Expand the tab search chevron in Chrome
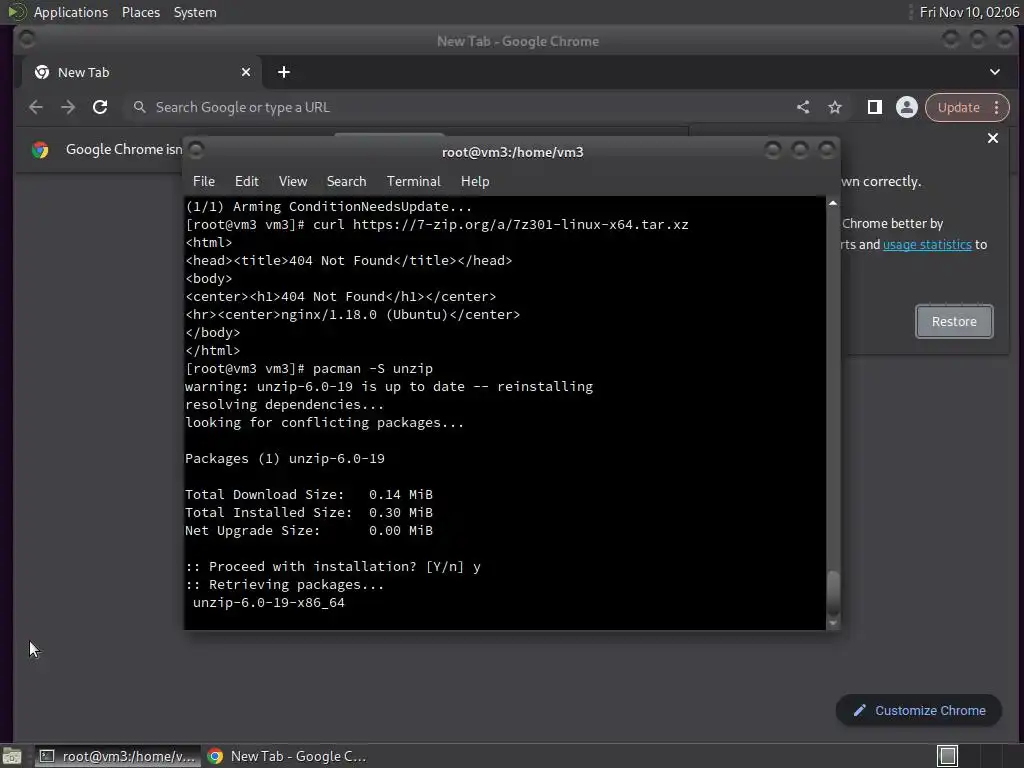This screenshot has height=768, width=1024. 995,72
